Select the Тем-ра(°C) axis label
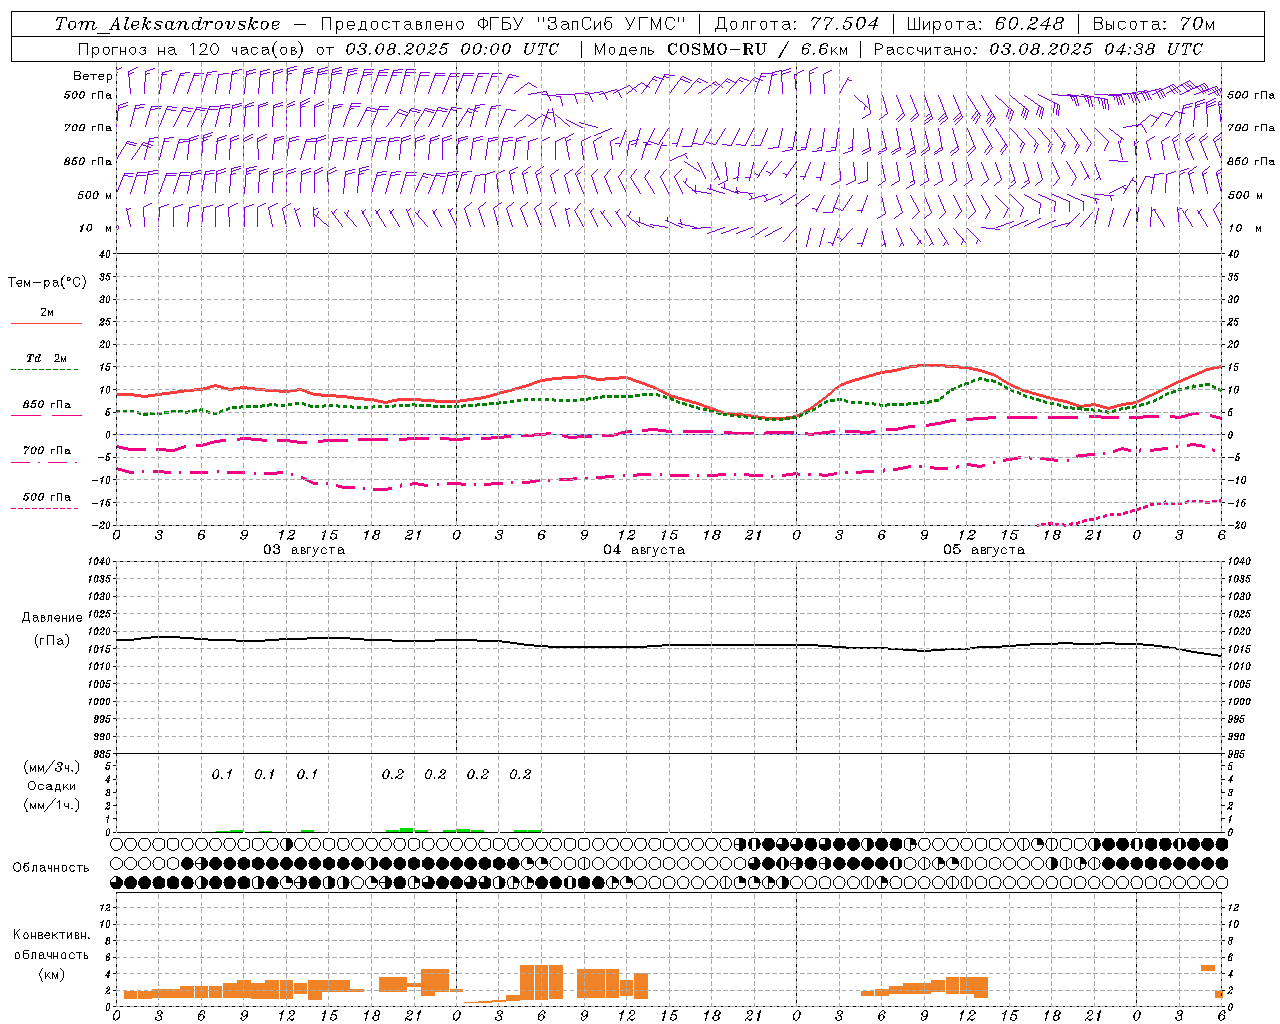1280x1024 pixels. tap(47, 283)
